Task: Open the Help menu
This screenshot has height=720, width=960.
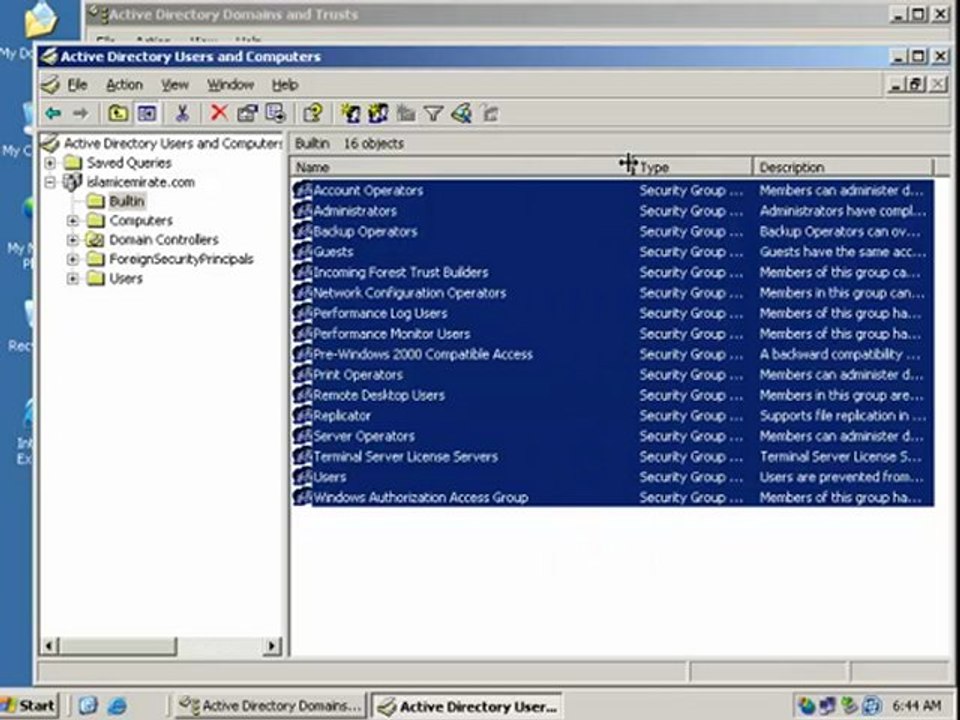Action: coord(285,85)
